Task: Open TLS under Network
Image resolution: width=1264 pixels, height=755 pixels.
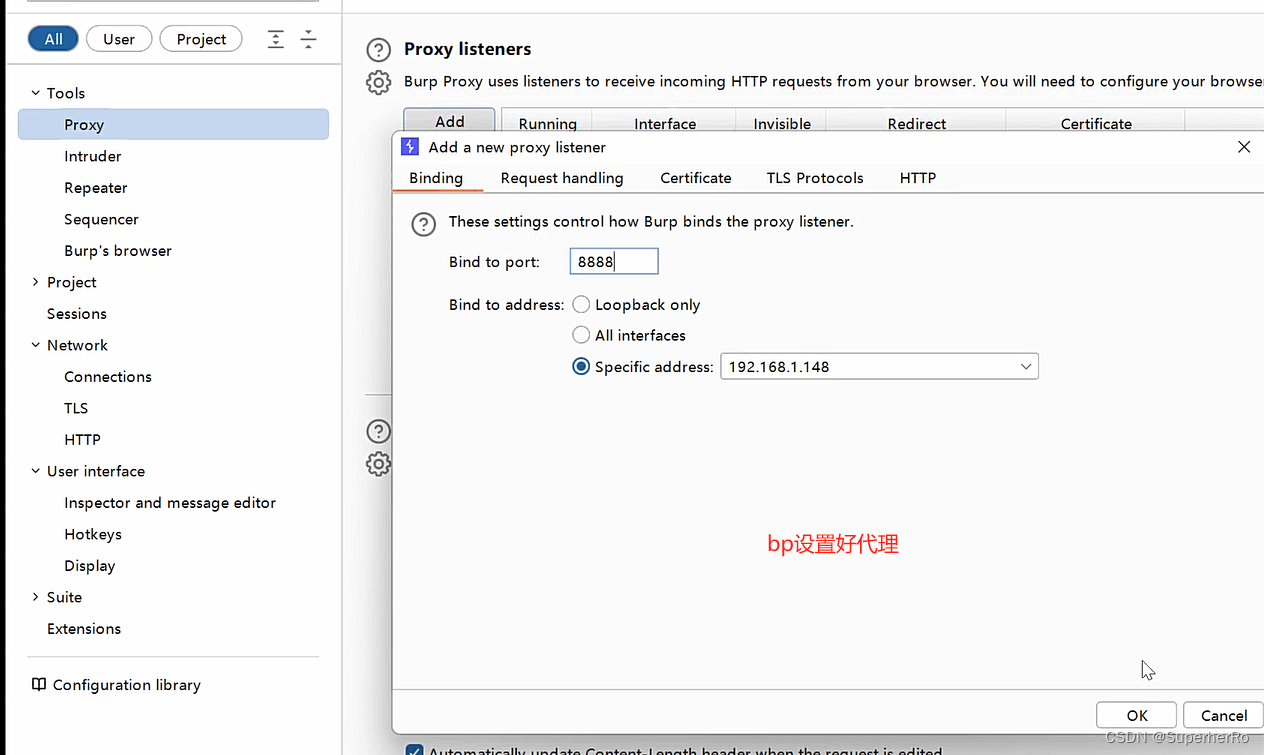Action: tap(76, 408)
